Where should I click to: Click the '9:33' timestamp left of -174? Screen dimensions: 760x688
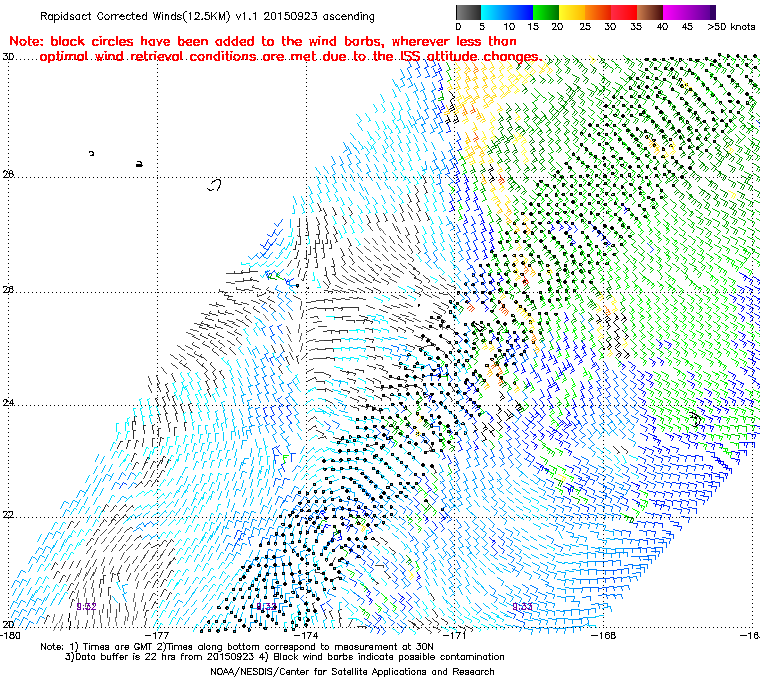(266, 607)
